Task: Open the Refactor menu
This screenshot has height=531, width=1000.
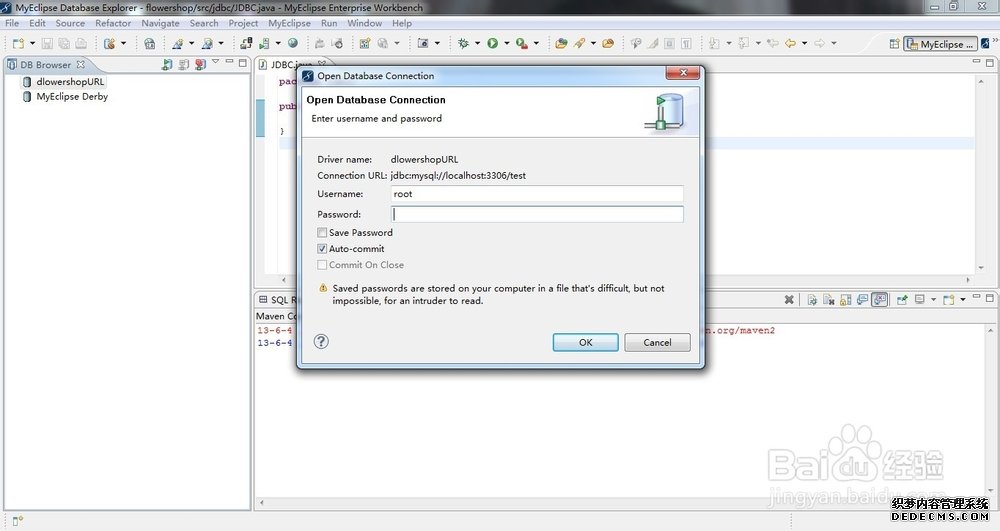Action: tap(113, 23)
